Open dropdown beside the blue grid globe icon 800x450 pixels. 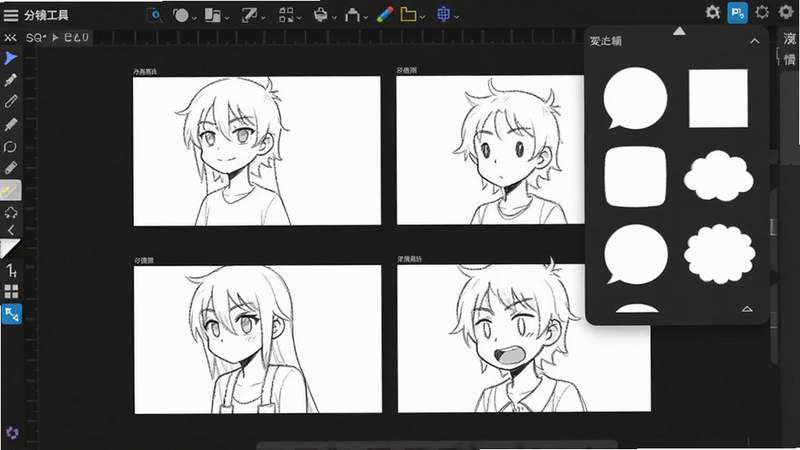click(457, 18)
